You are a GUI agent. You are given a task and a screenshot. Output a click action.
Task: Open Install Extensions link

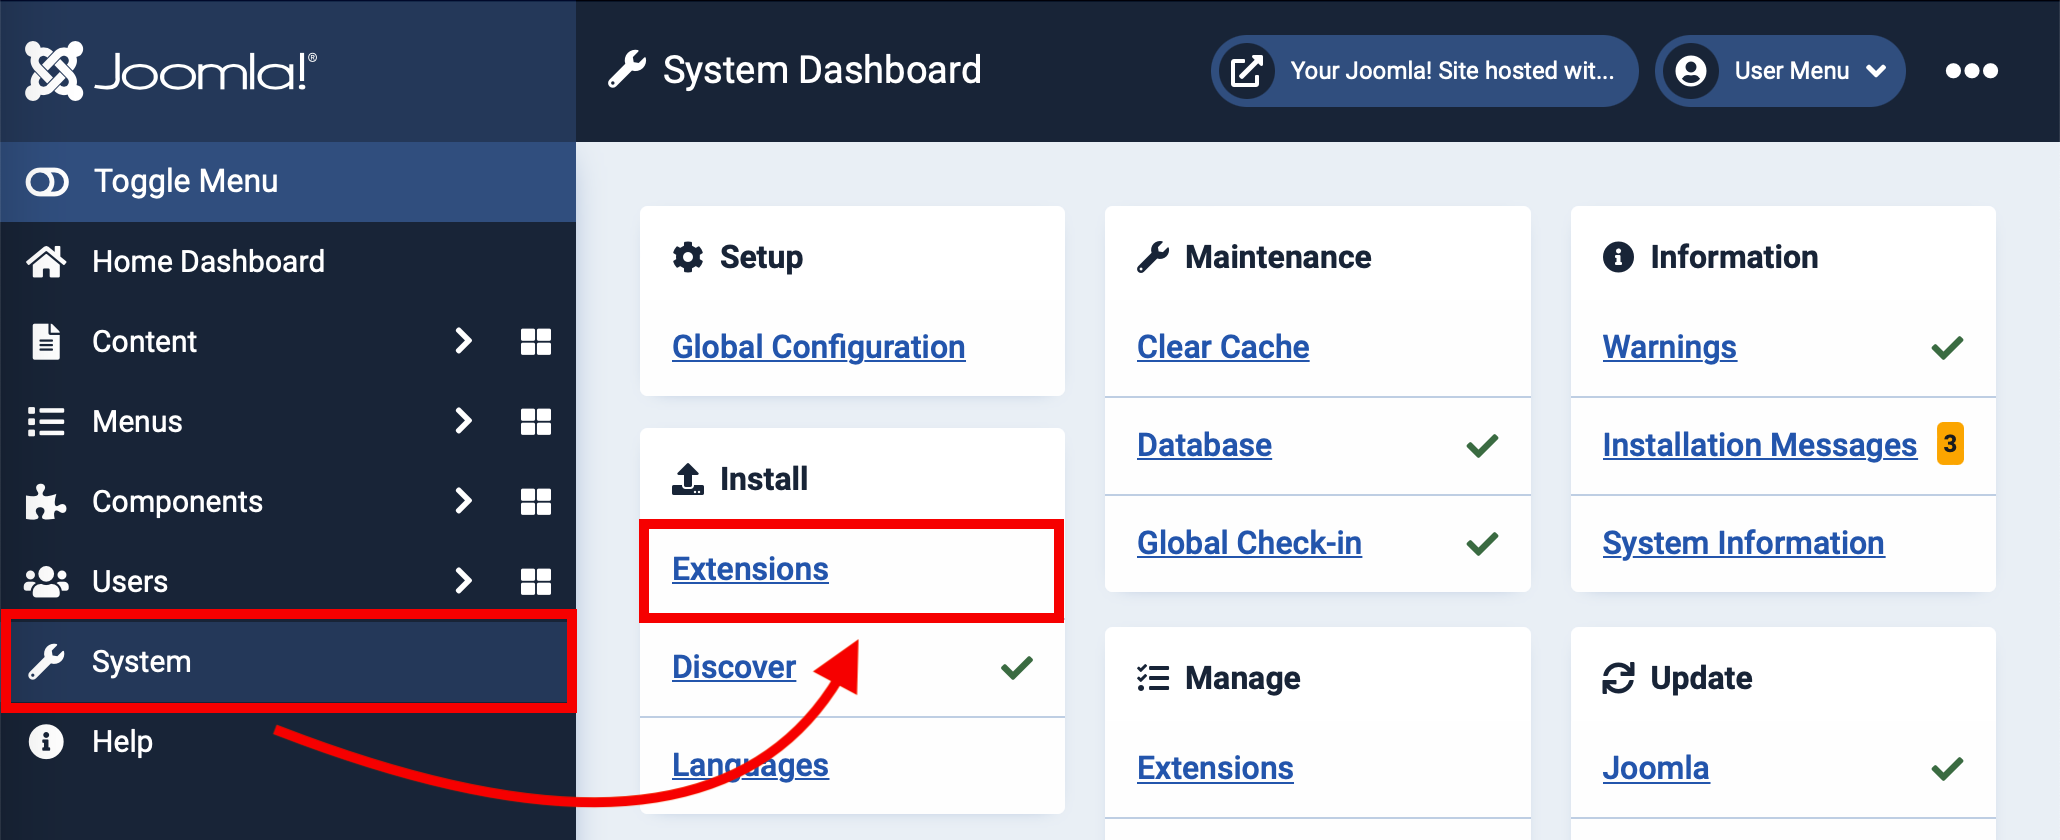coord(750,569)
